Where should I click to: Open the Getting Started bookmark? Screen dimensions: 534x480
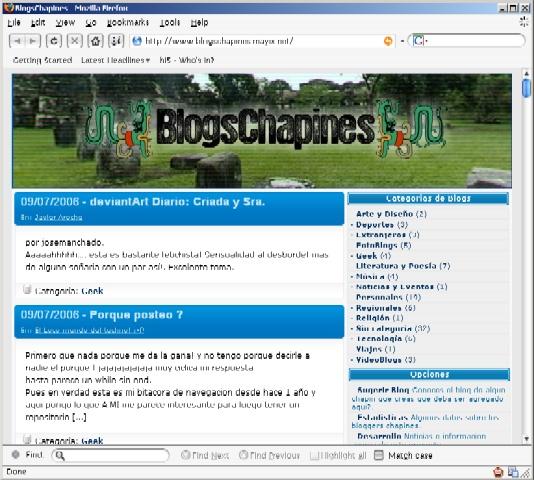(x=42, y=60)
